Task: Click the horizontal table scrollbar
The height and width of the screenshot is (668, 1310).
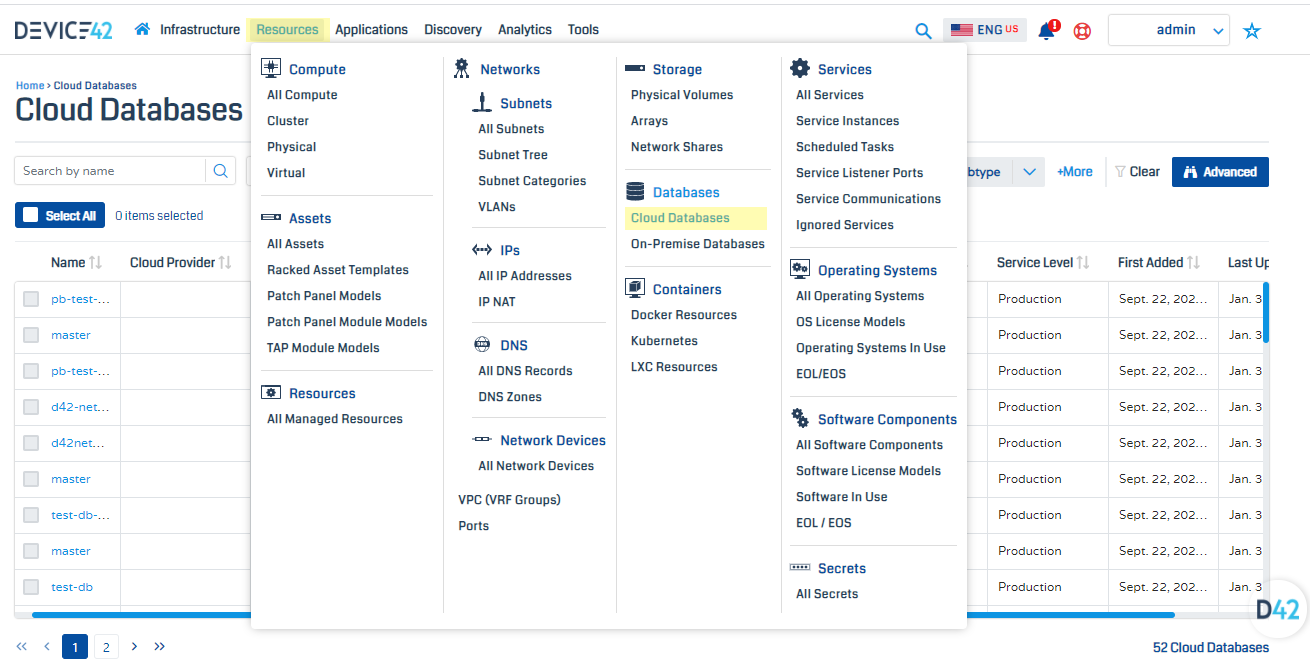Action: coord(603,615)
